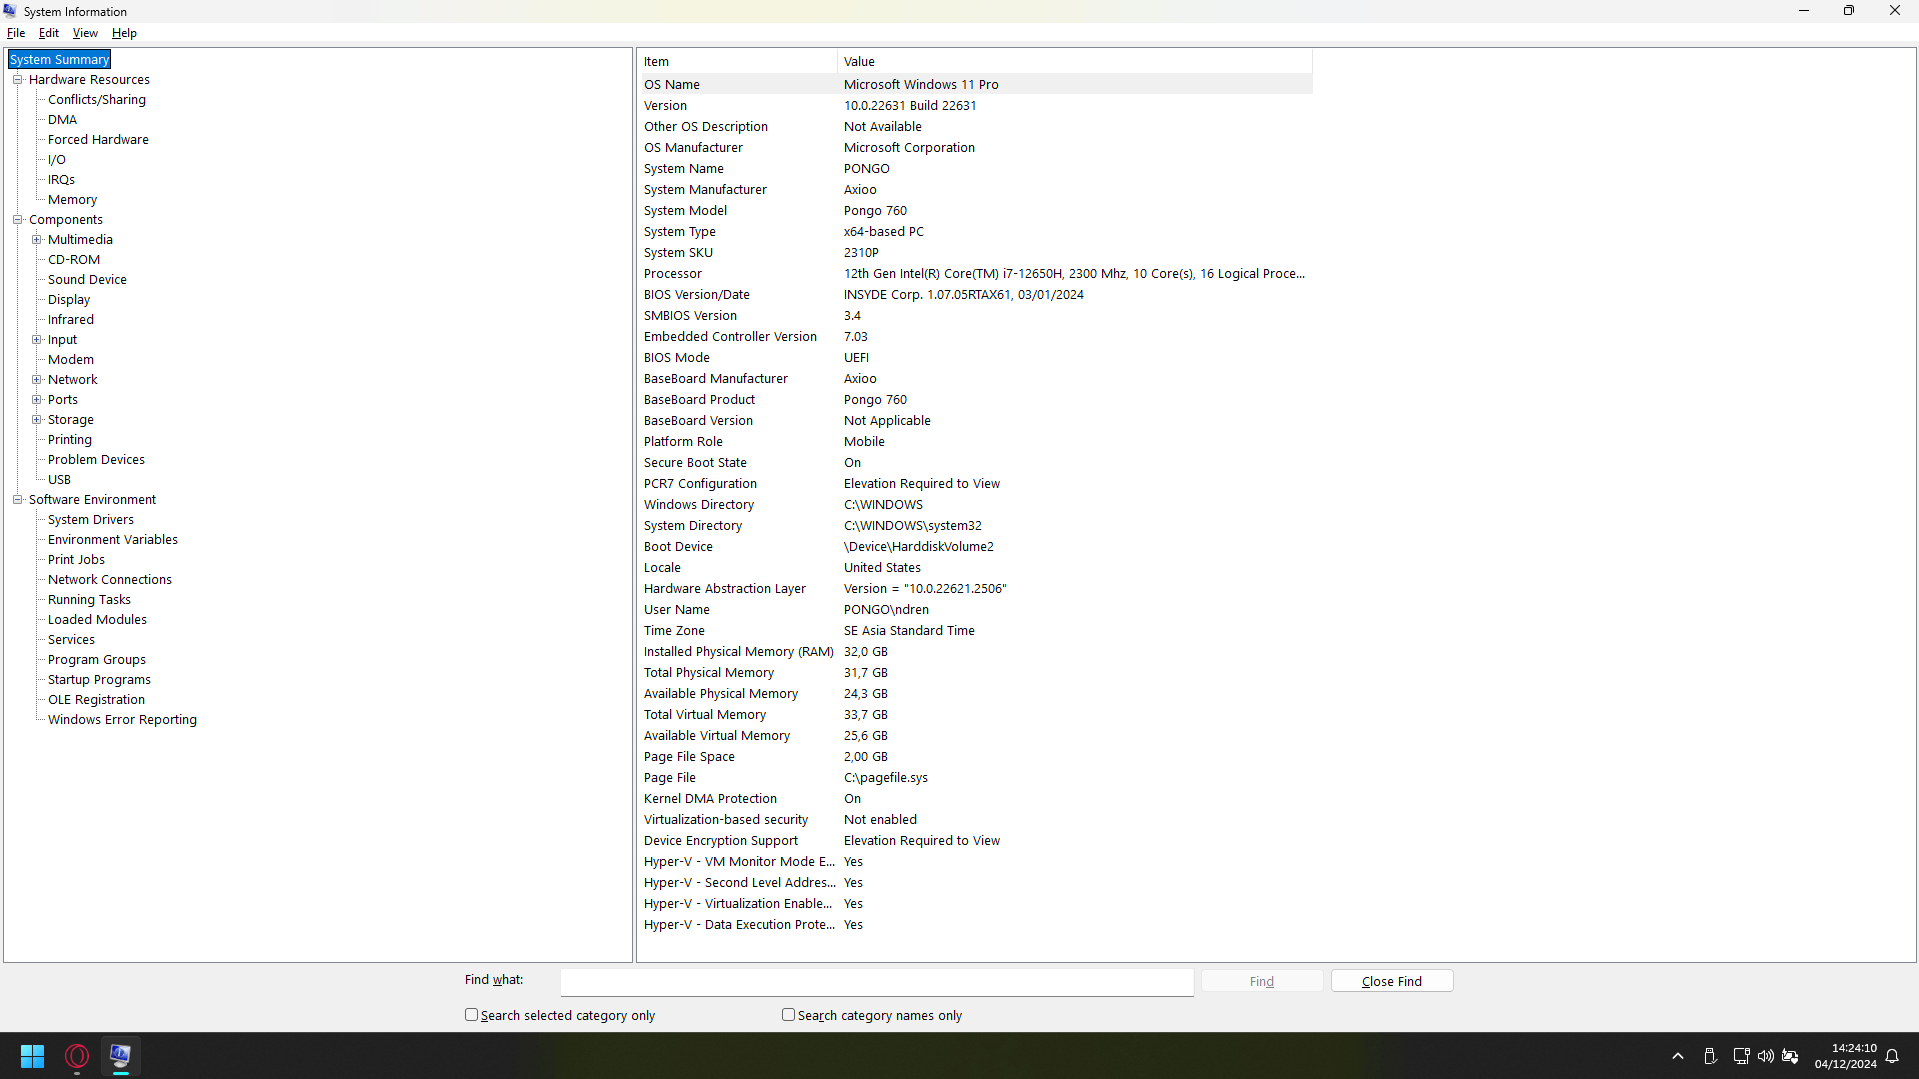Click the battery status tray icon
Screen dimensions: 1919x1079
[x=1791, y=1056]
